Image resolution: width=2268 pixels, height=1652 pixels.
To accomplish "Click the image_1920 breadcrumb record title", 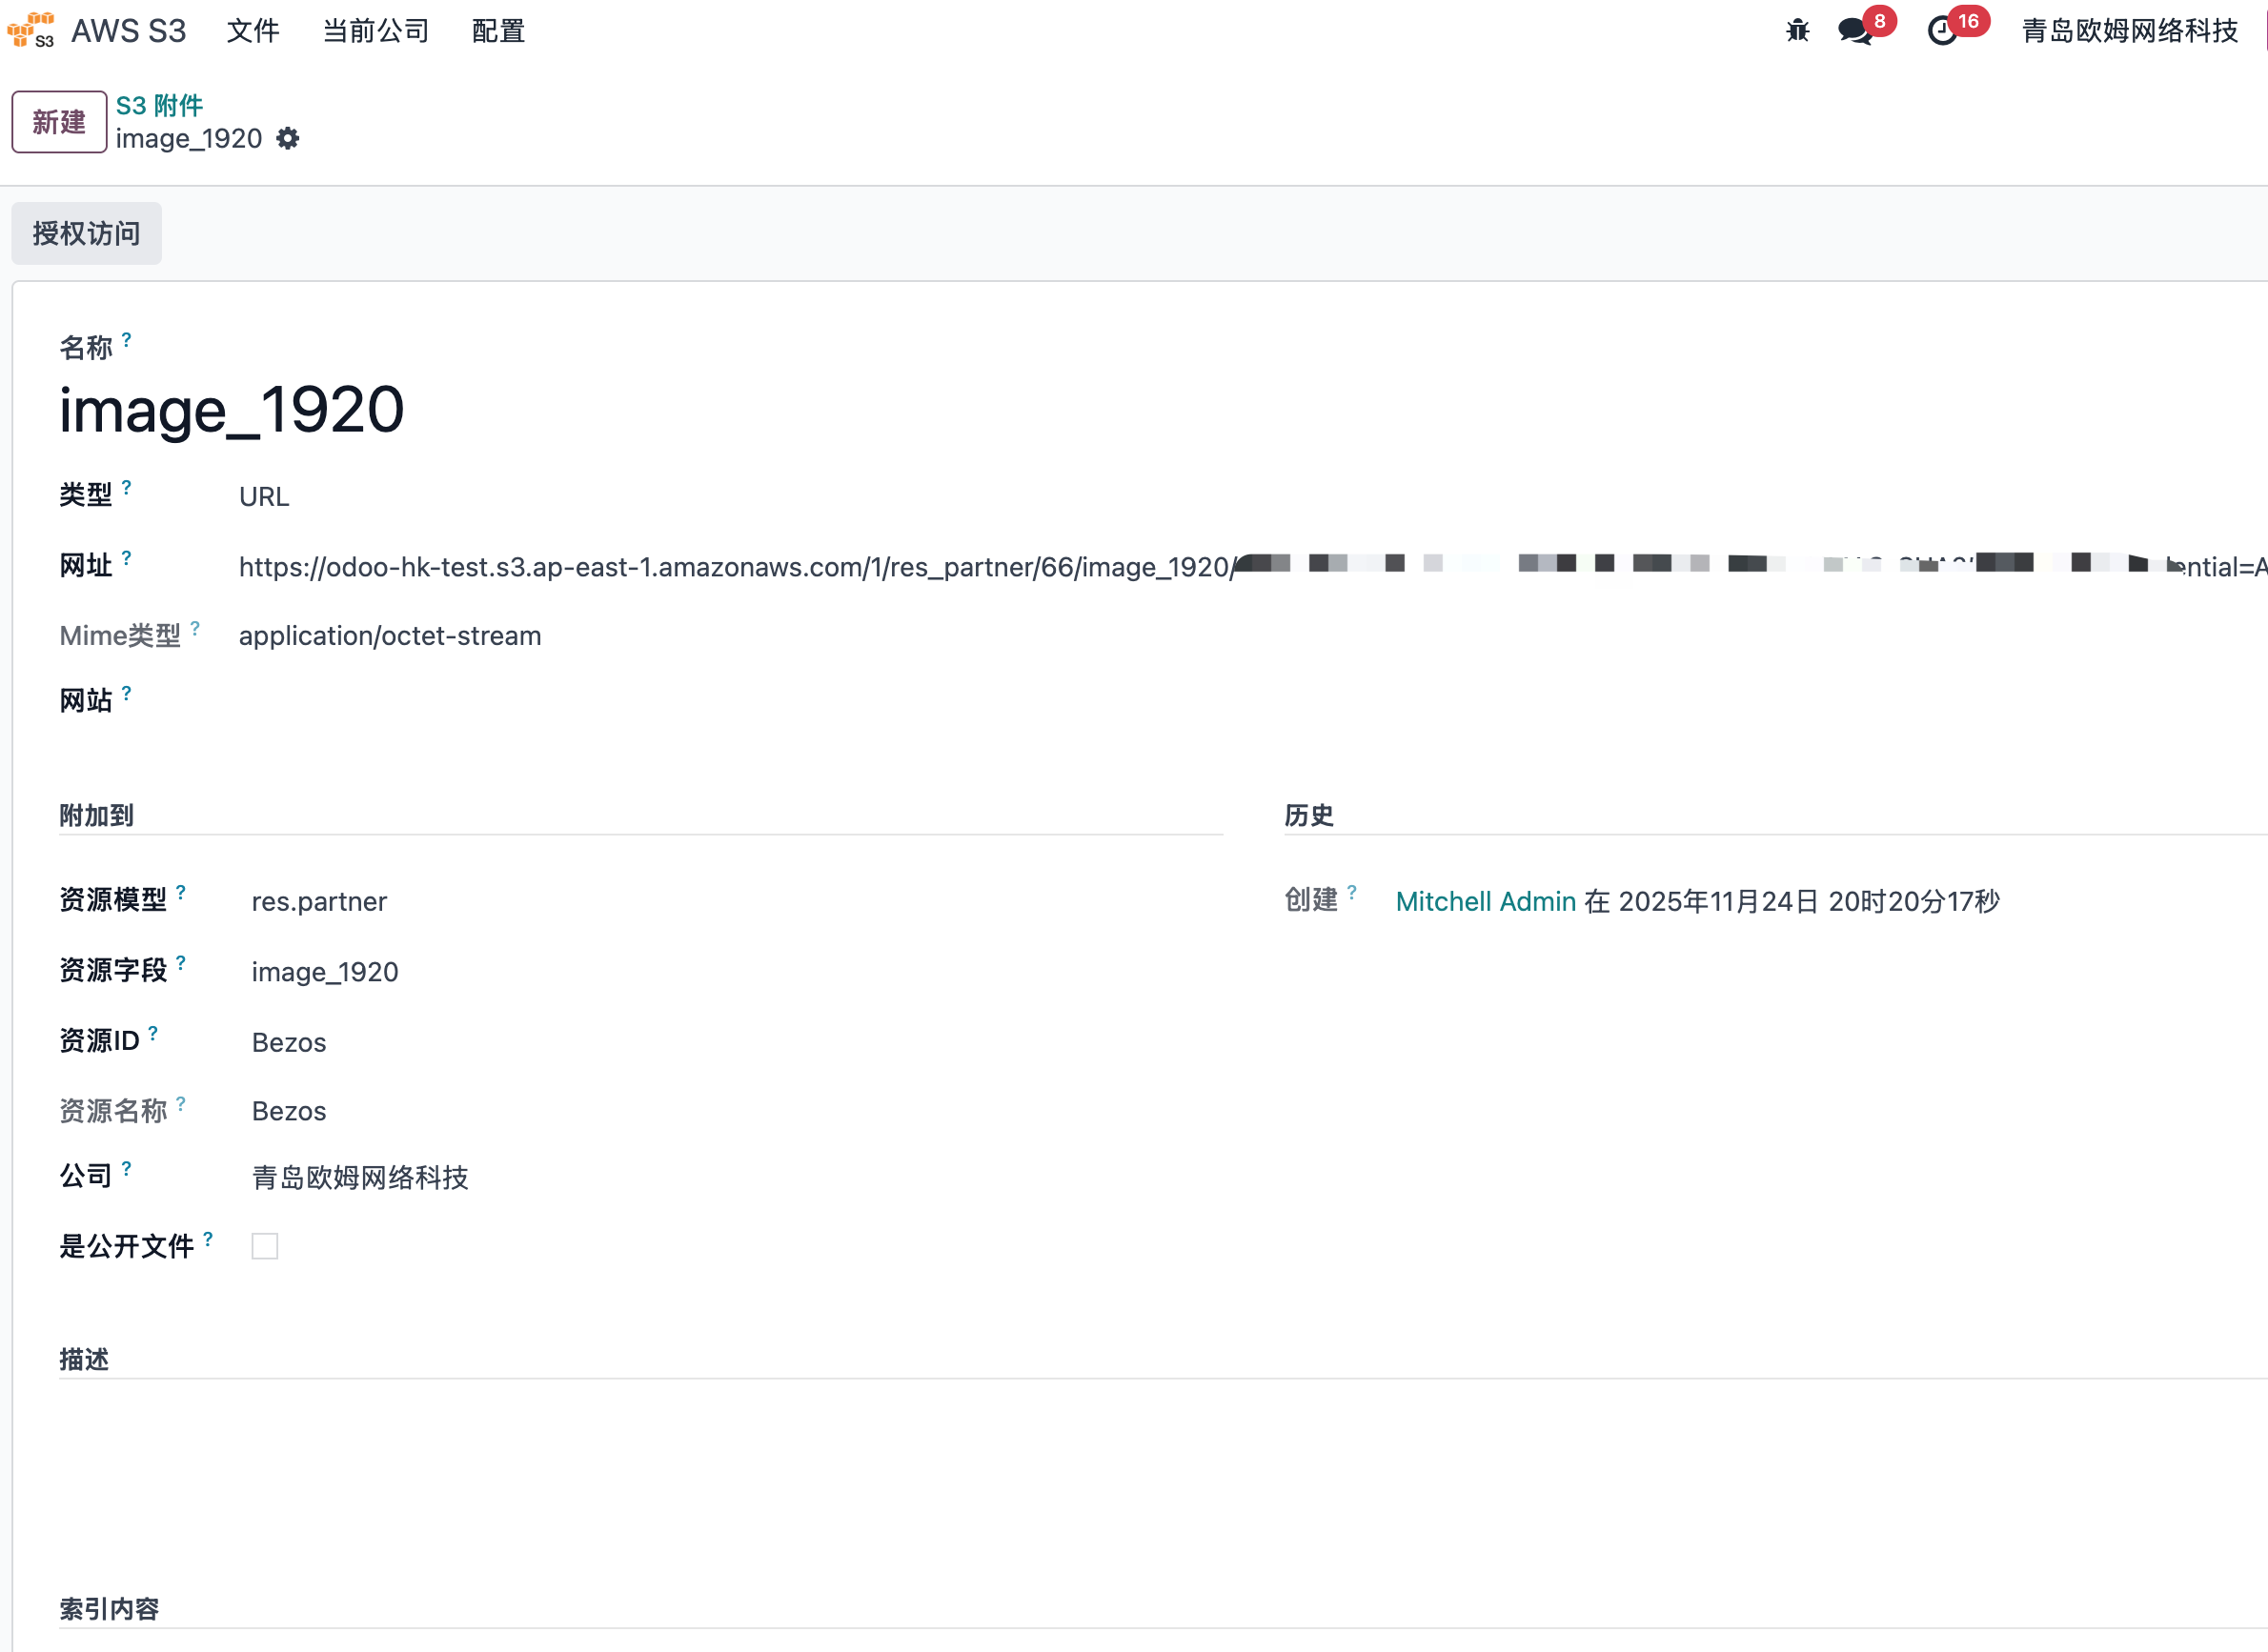I will tap(189, 139).
